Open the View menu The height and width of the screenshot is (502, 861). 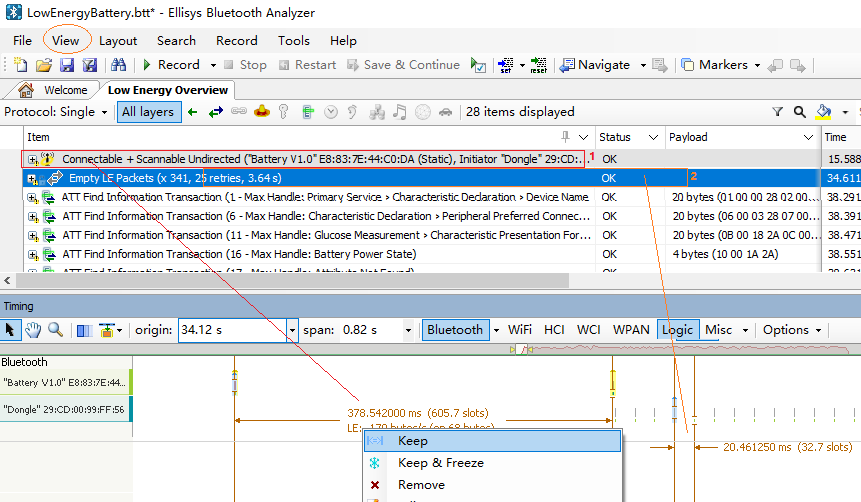66,41
